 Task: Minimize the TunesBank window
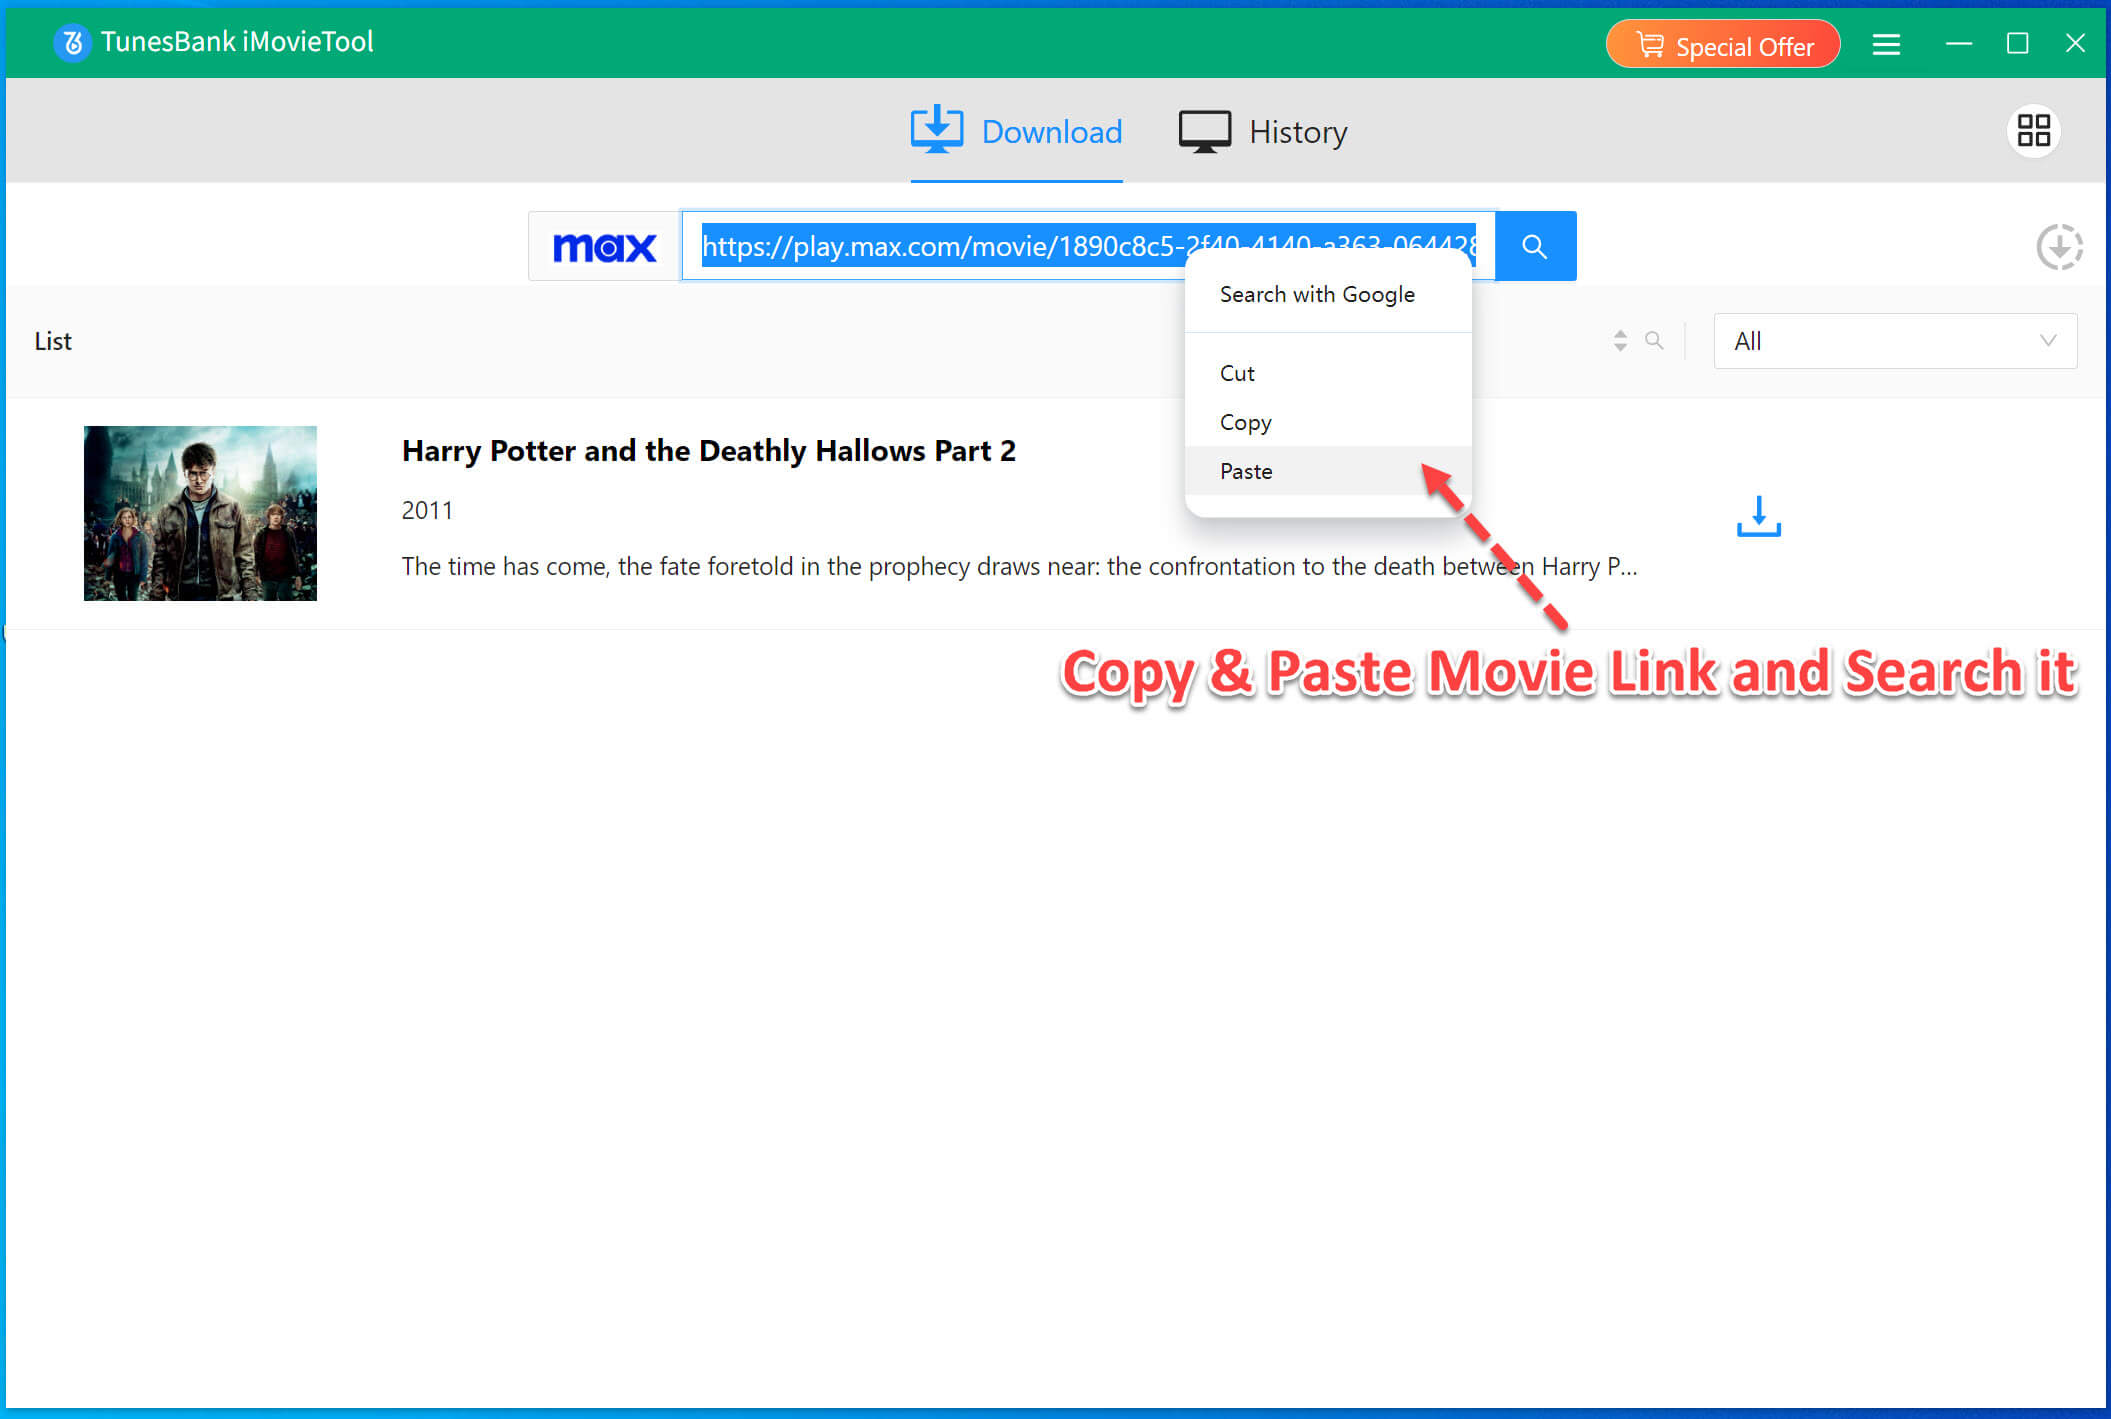(1959, 44)
